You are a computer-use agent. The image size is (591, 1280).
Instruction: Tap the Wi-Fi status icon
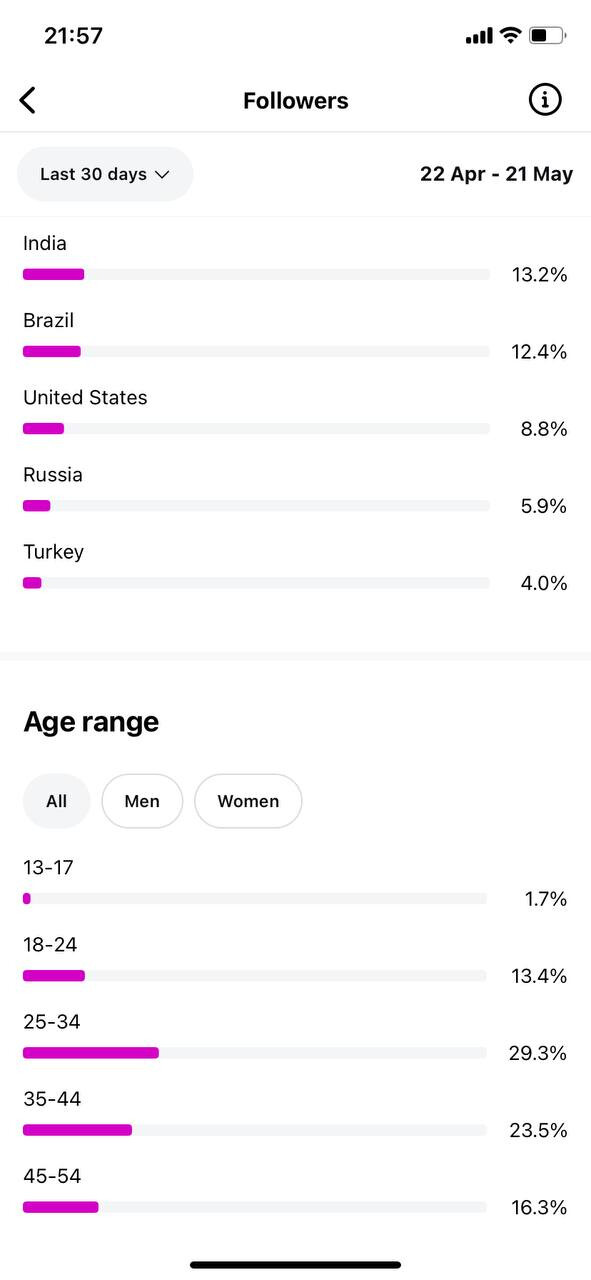pyautogui.click(x=510, y=36)
